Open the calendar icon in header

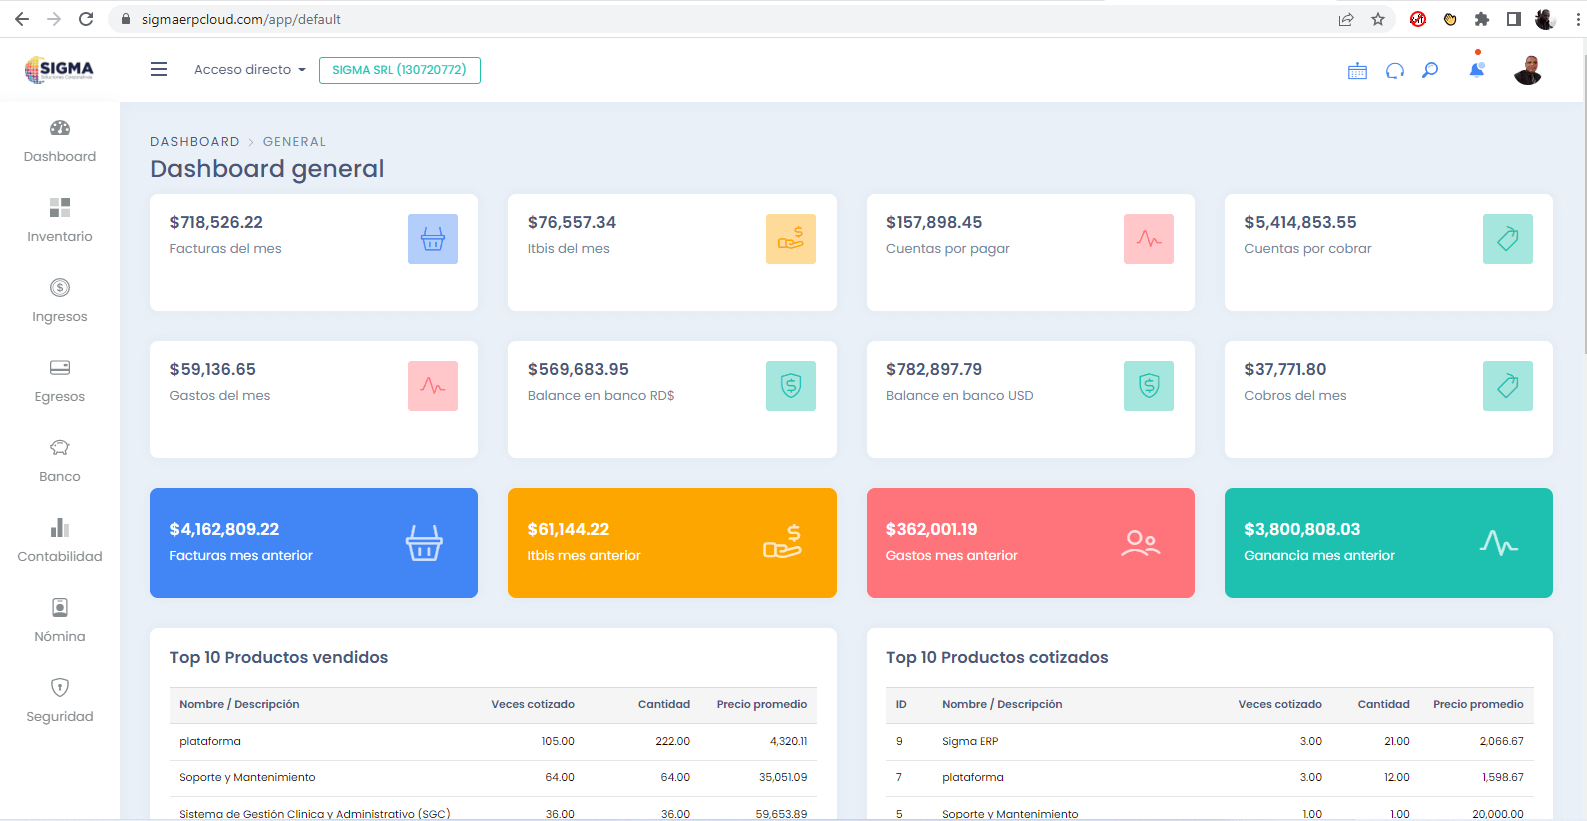(x=1357, y=70)
